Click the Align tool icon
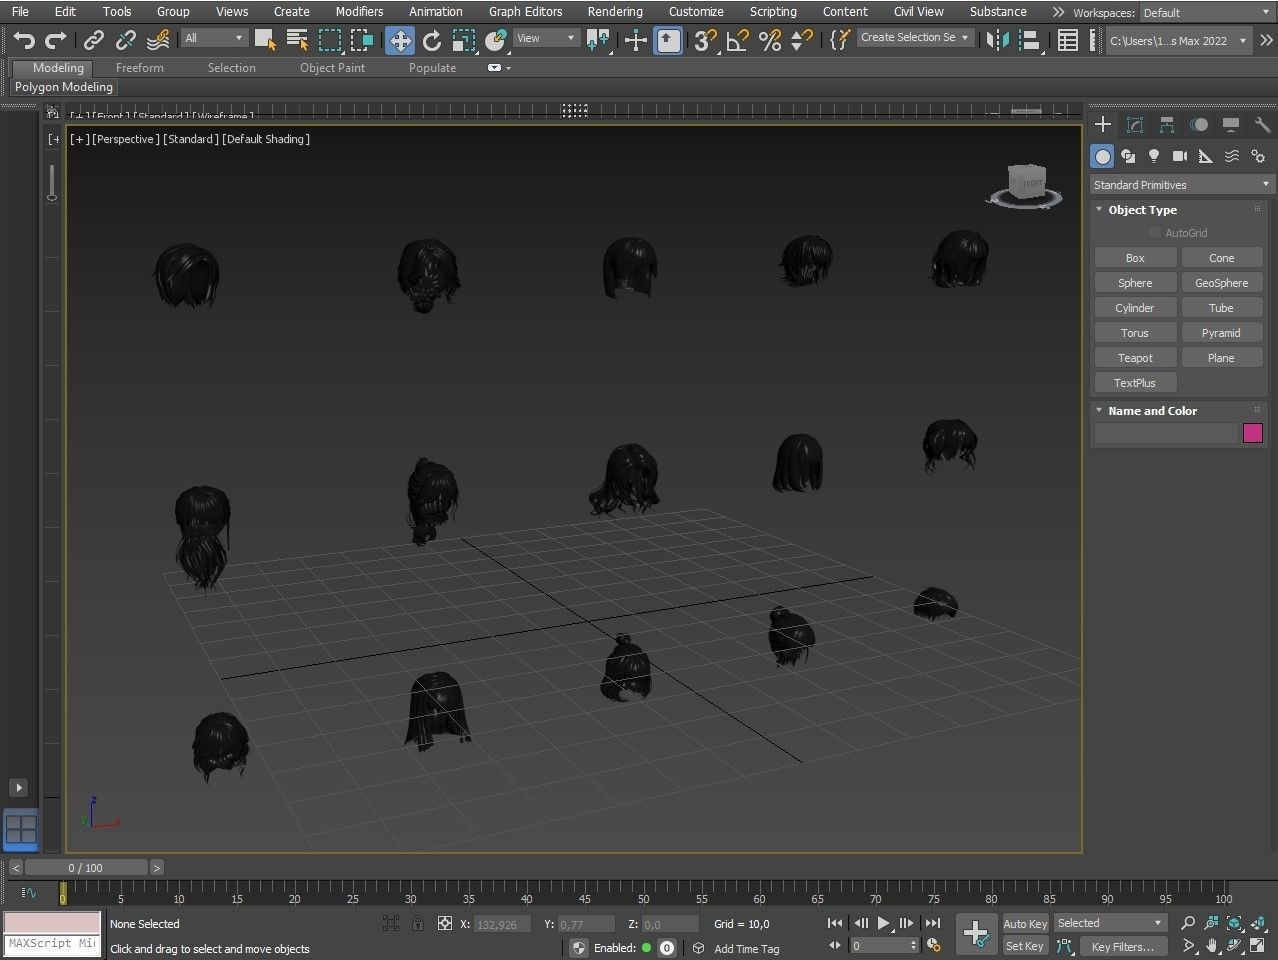Screen dimensions: 1278x960 [x=1029, y=40]
